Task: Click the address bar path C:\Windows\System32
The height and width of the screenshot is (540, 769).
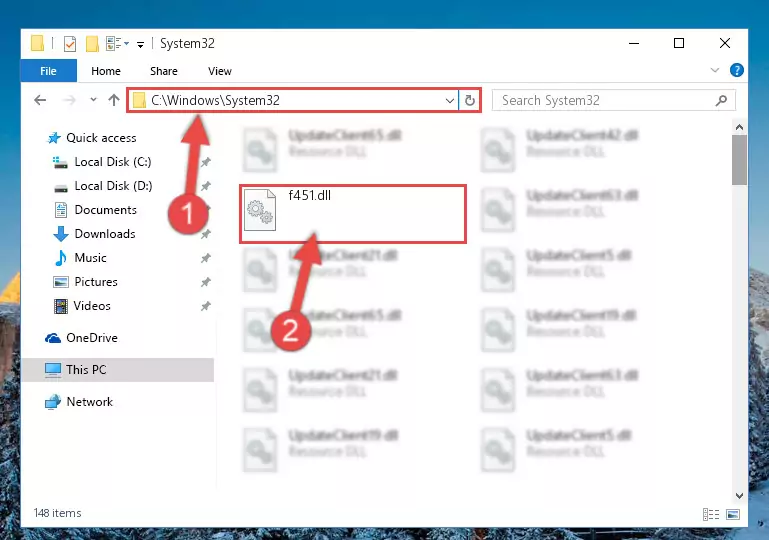Action: pos(215,101)
